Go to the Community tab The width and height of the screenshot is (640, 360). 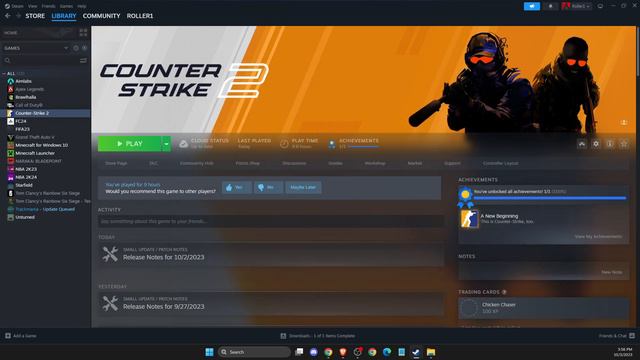pos(101,16)
